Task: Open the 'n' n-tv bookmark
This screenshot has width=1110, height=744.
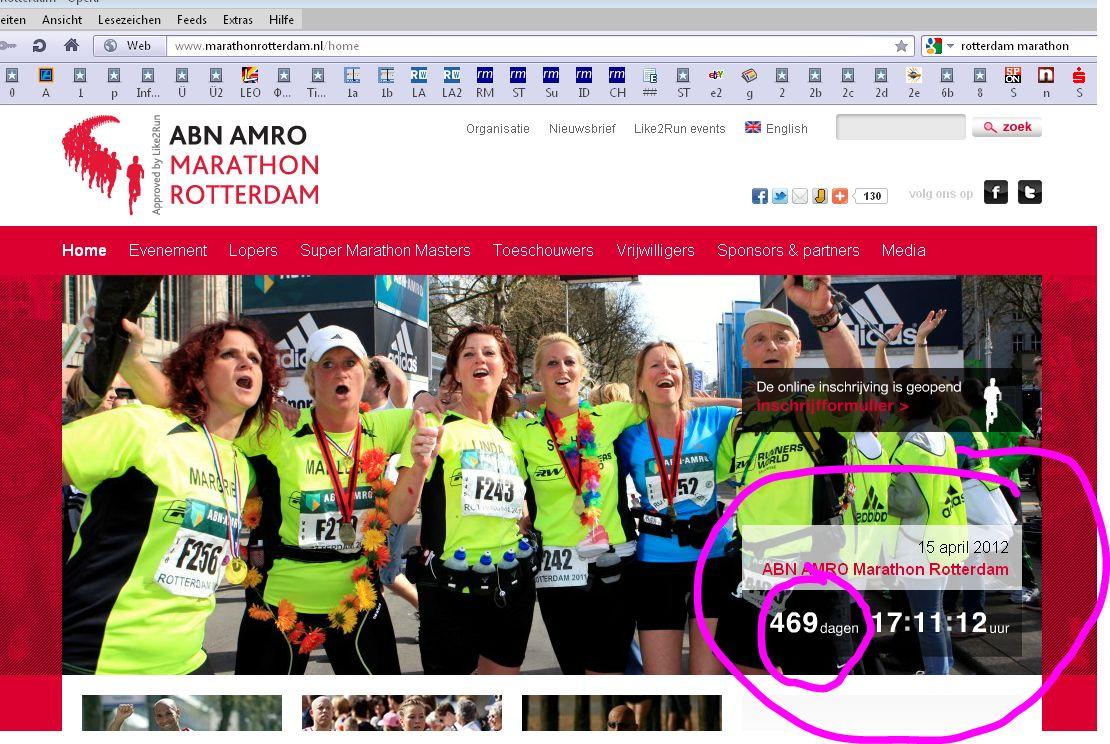Action: (x=1046, y=82)
